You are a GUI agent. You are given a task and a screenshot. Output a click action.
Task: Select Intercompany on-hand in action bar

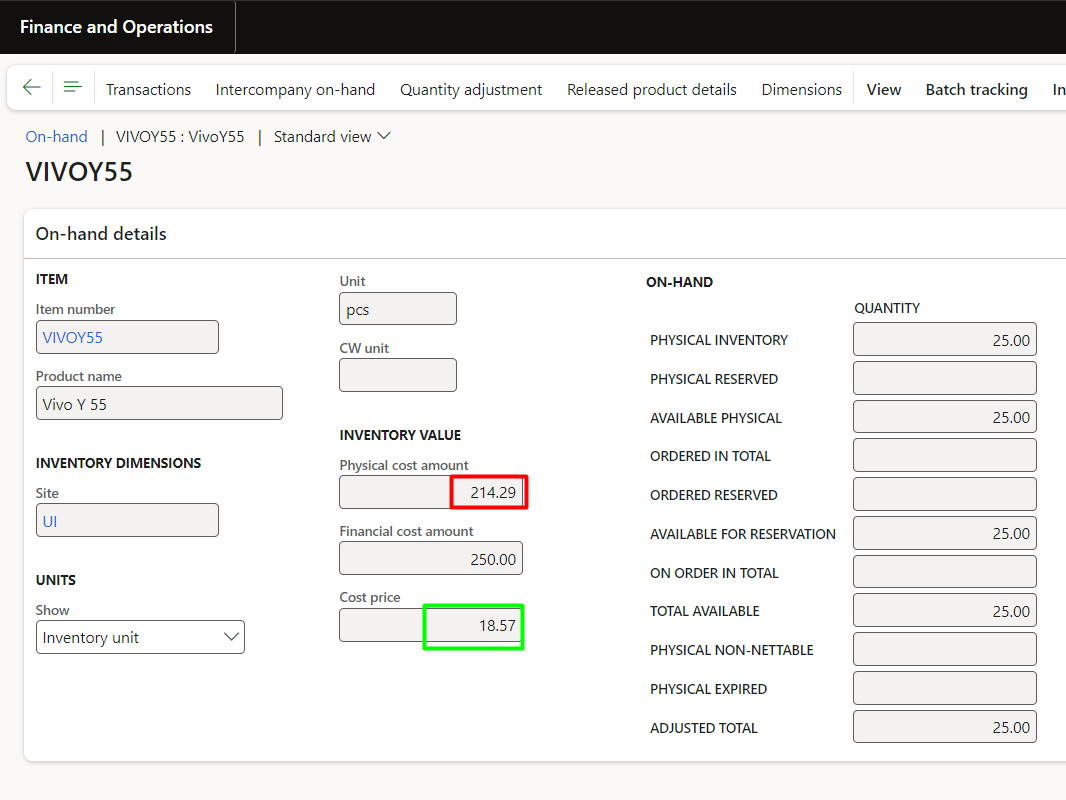(295, 90)
